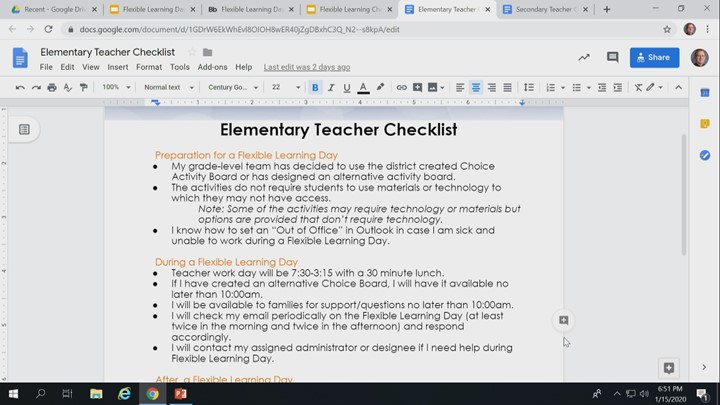Screen dimensions: 720x405
Task: Expand numbered list style options
Action: [x=562, y=87]
